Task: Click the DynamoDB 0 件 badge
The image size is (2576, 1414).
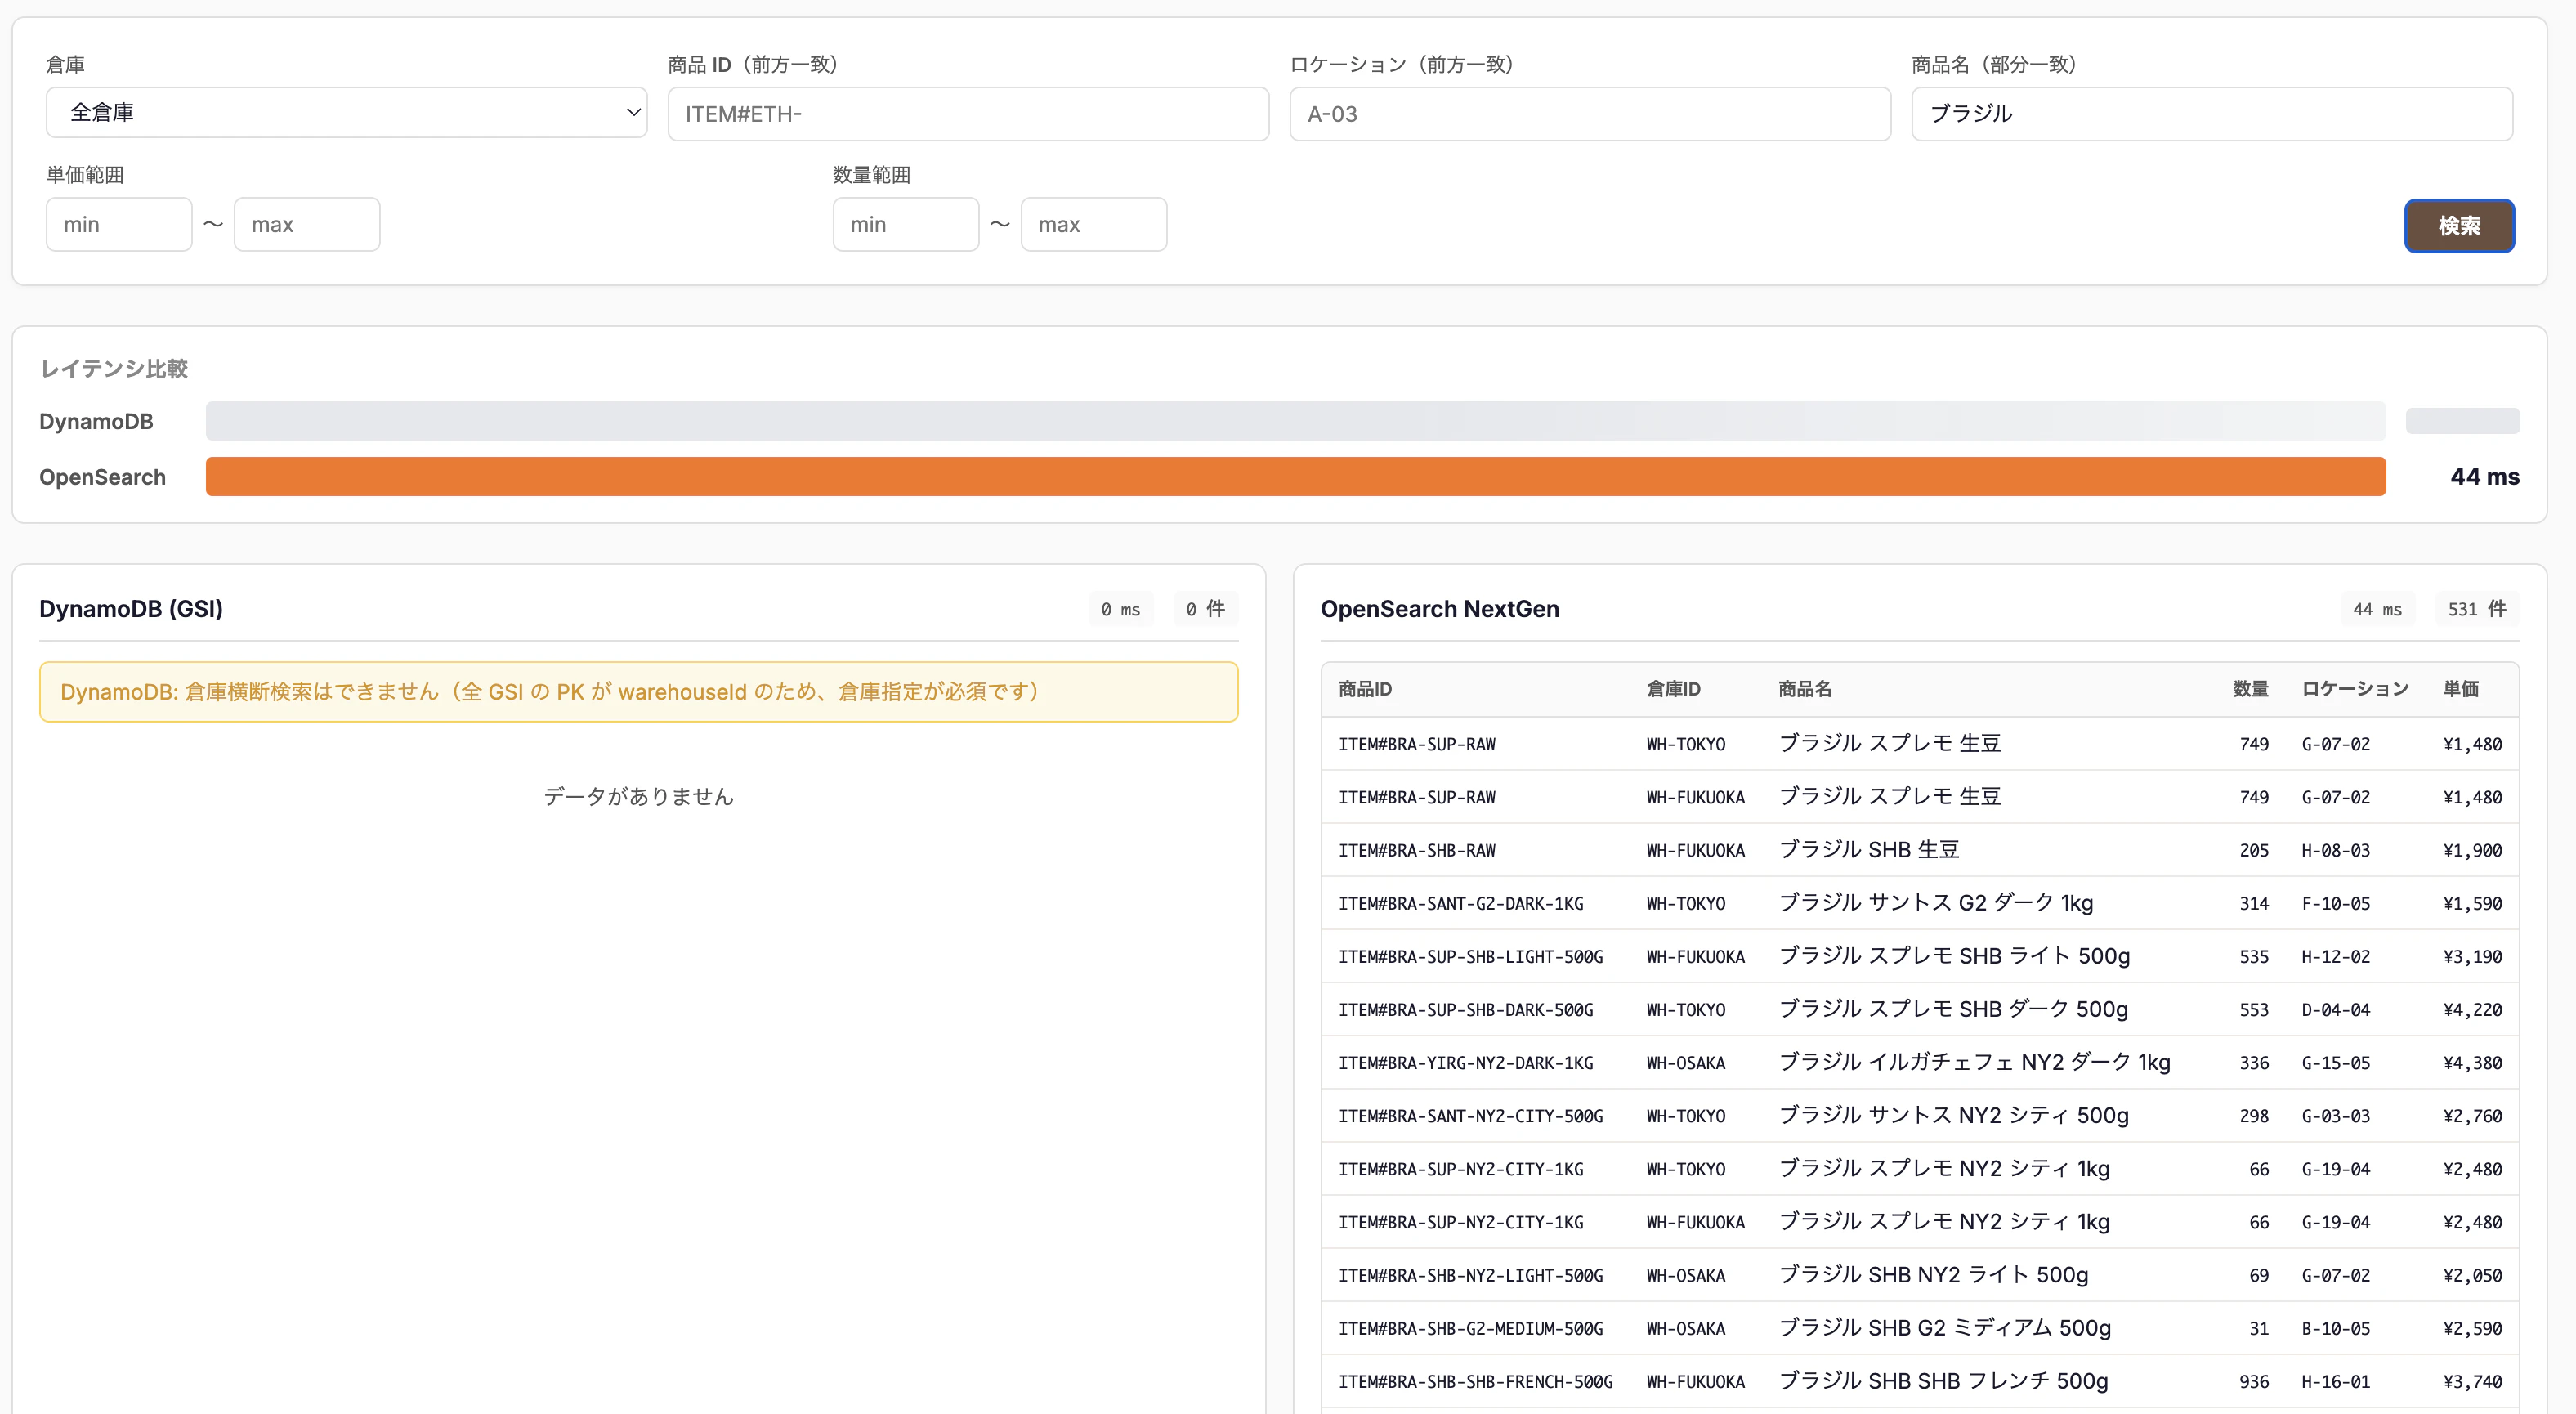Action: click(x=1205, y=609)
